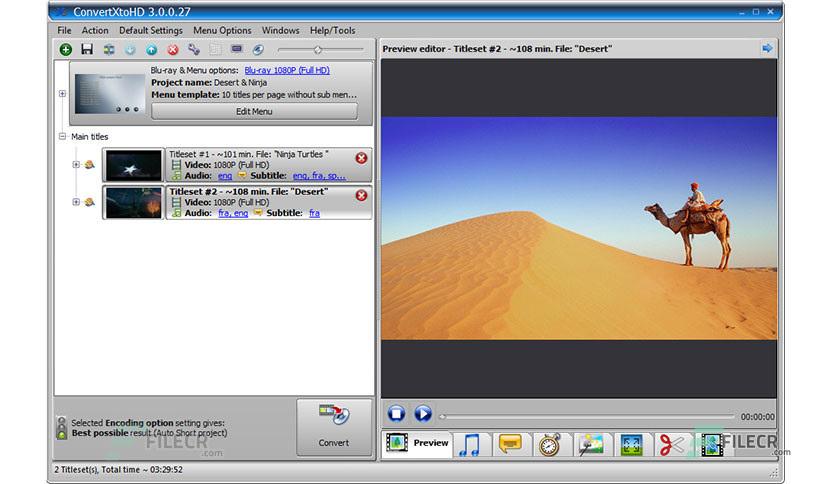Open the audio music note tab
Screen dimensions: 836x484
pyautogui.click(x=470, y=445)
